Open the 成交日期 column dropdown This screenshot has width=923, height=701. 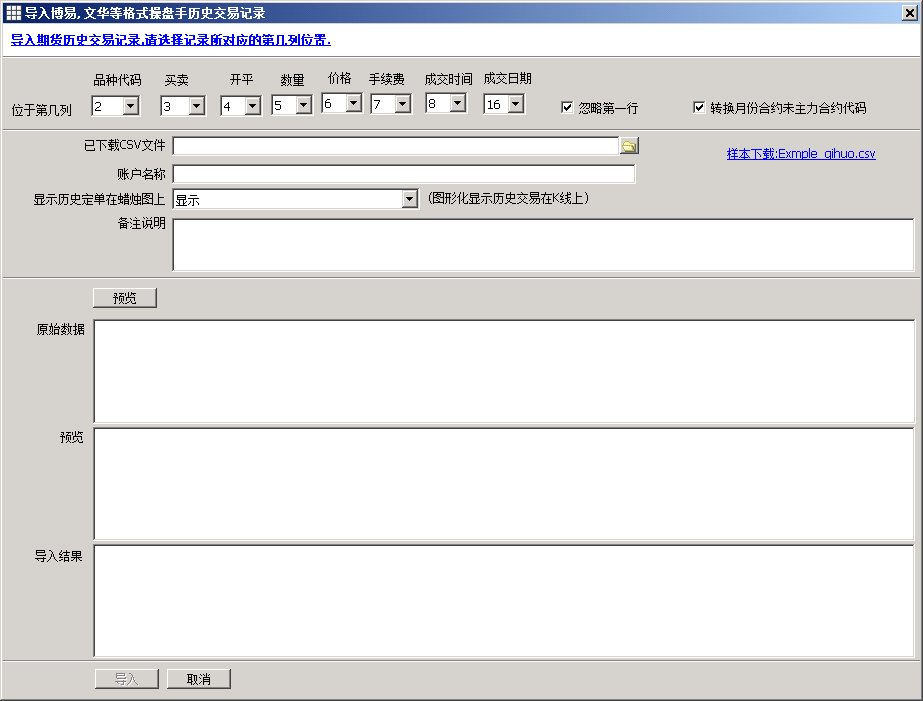tap(515, 104)
